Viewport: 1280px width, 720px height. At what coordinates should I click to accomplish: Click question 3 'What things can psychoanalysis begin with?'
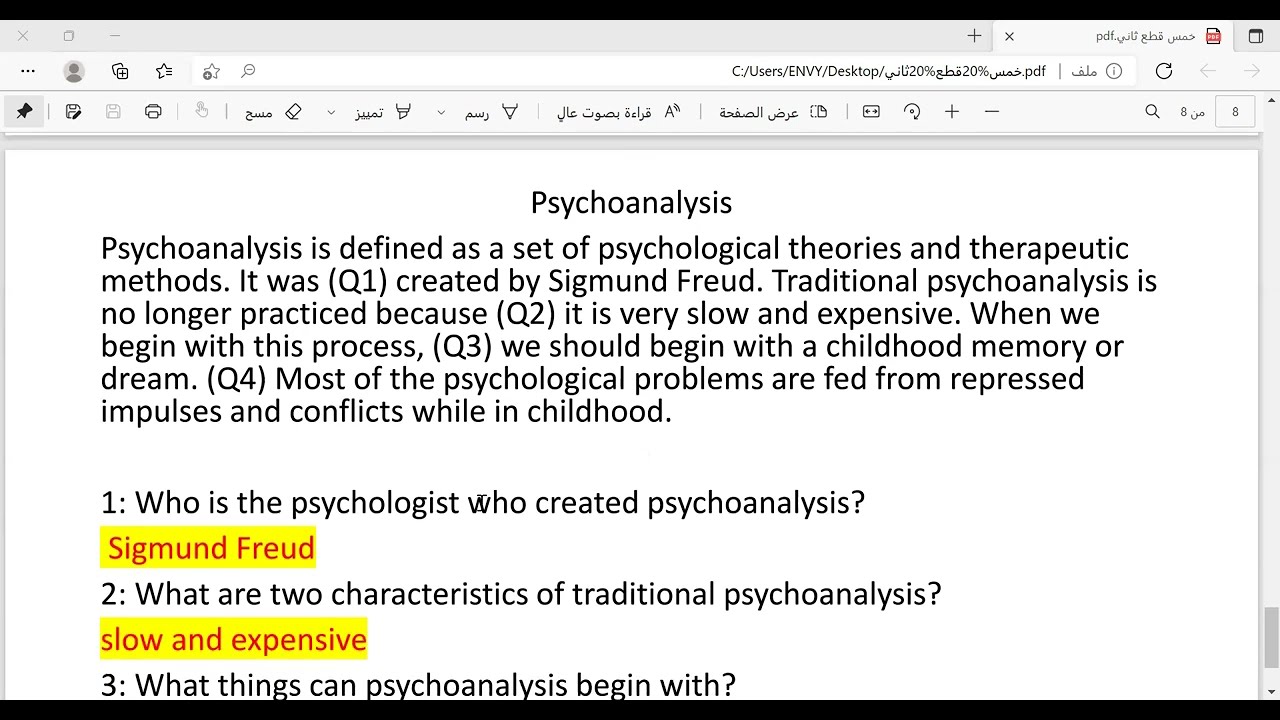tap(418, 685)
